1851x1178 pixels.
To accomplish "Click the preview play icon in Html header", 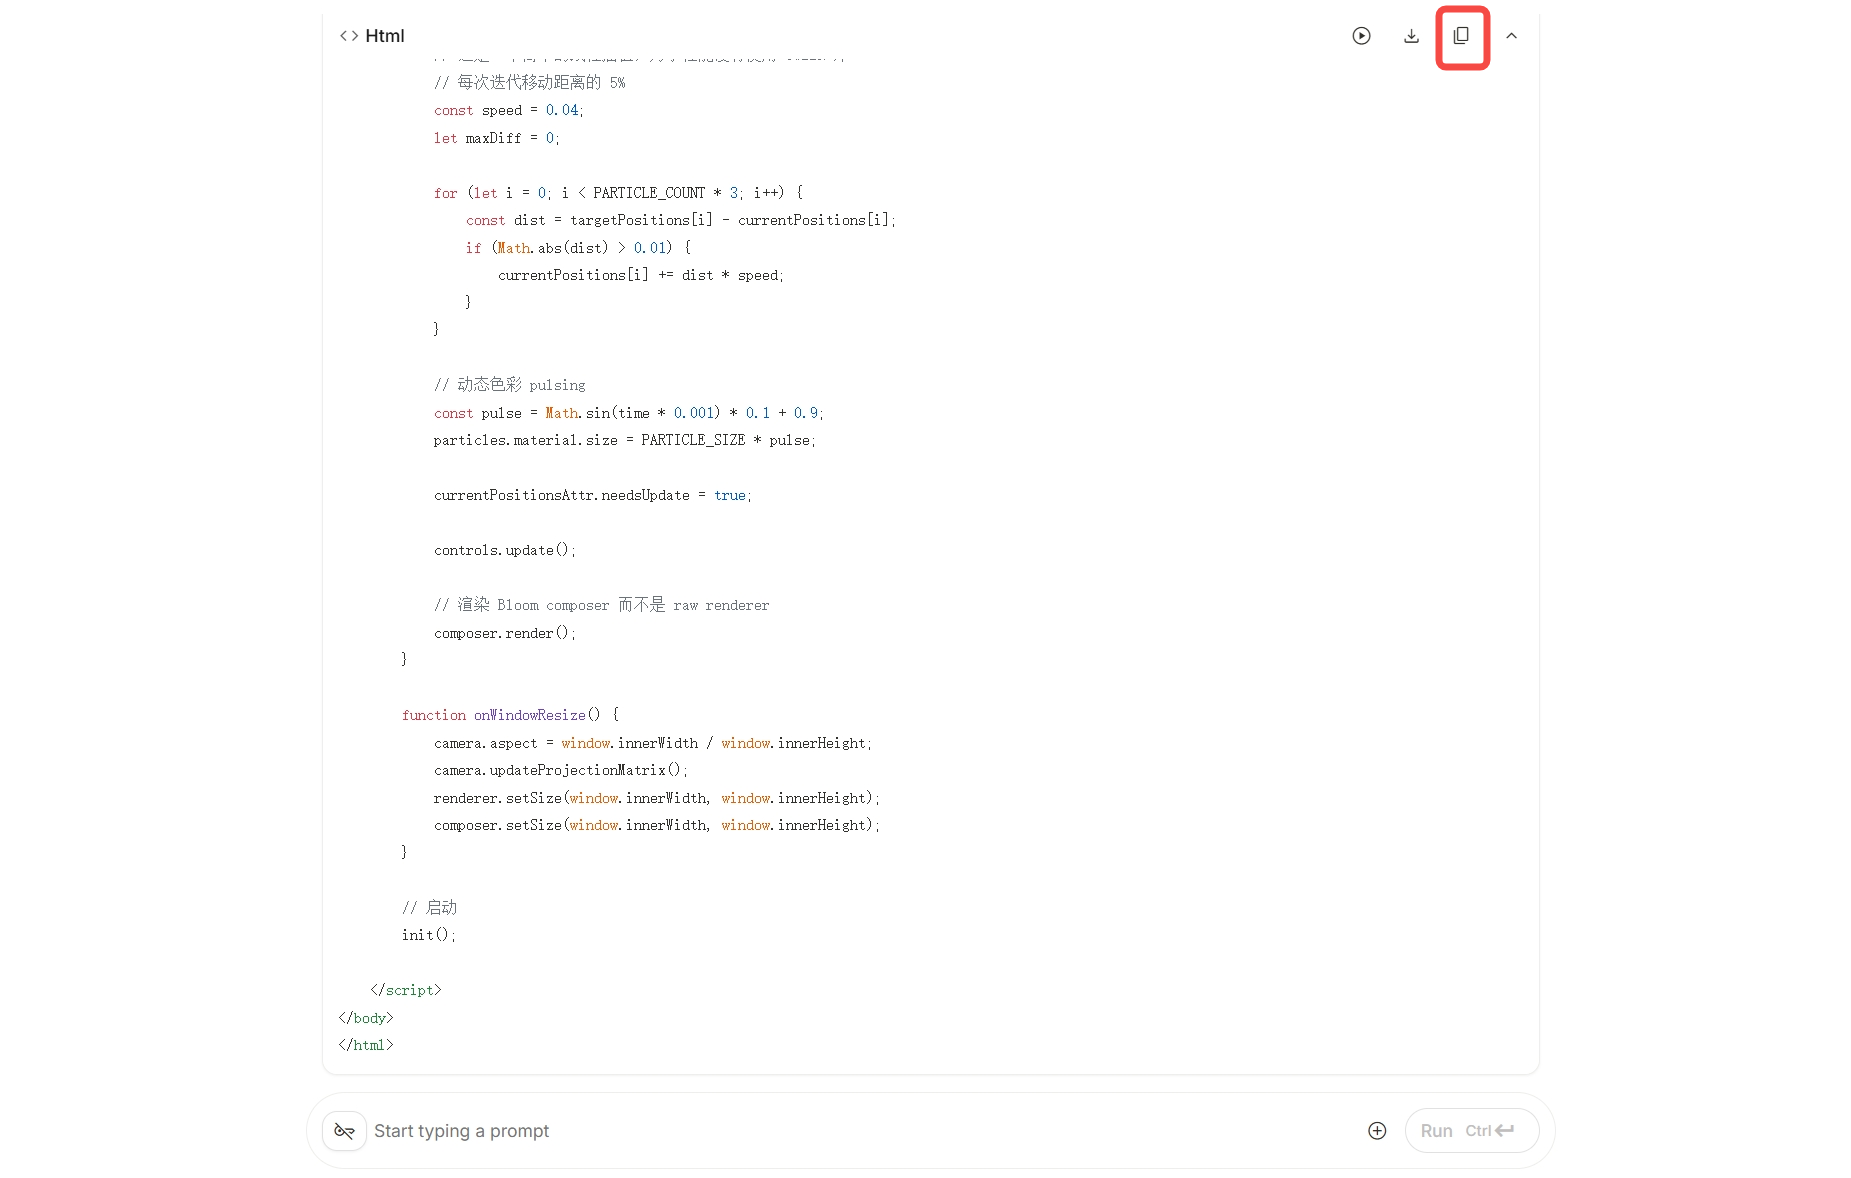I will (x=1361, y=36).
